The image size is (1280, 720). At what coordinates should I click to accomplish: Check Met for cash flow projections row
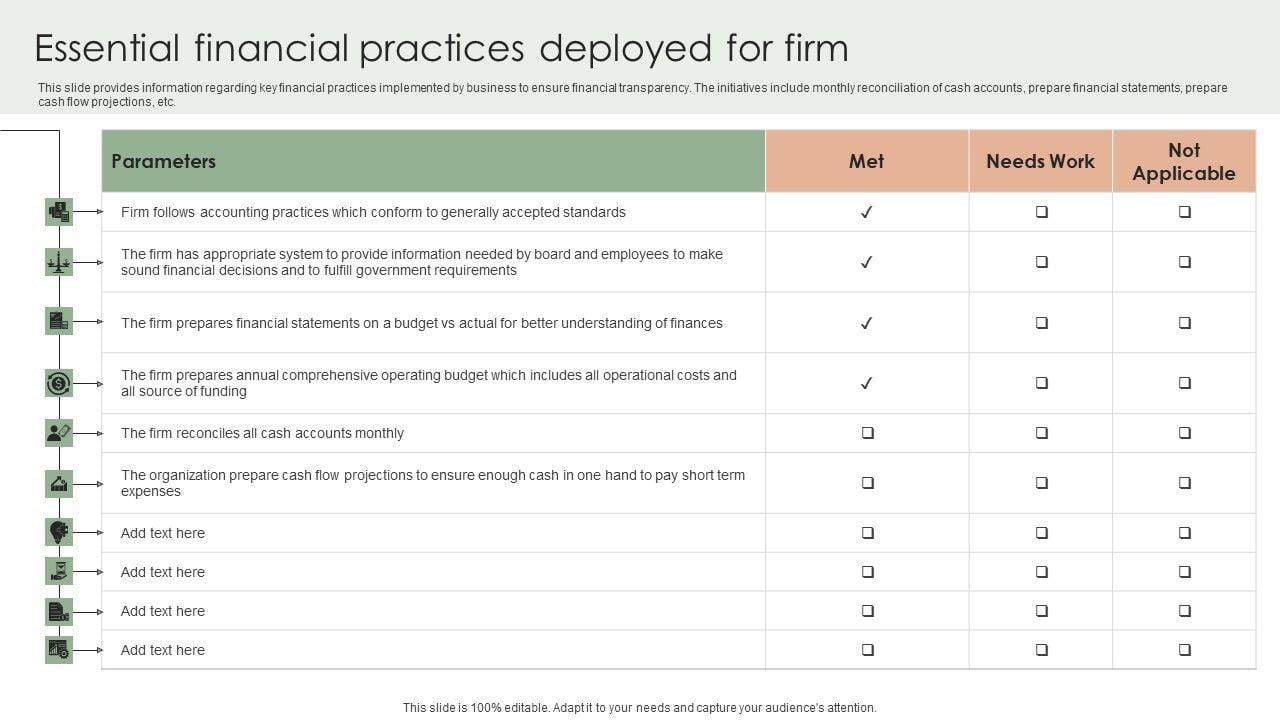pyautogui.click(x=868, y=483)
